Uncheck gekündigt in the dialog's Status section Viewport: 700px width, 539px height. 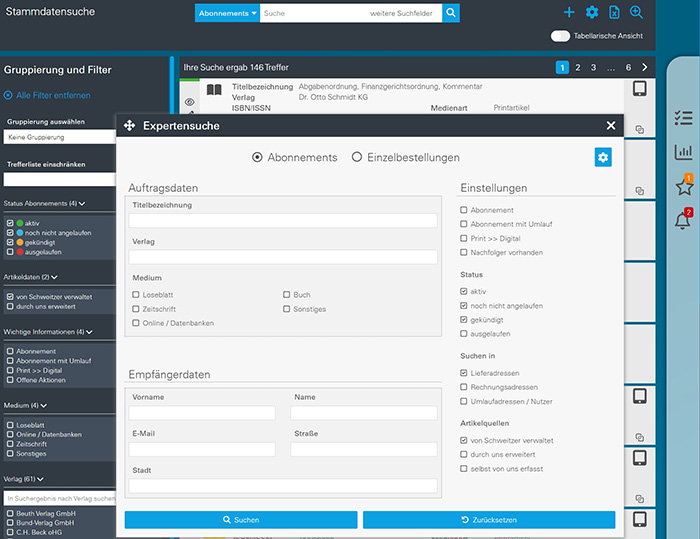click(464, 319)
